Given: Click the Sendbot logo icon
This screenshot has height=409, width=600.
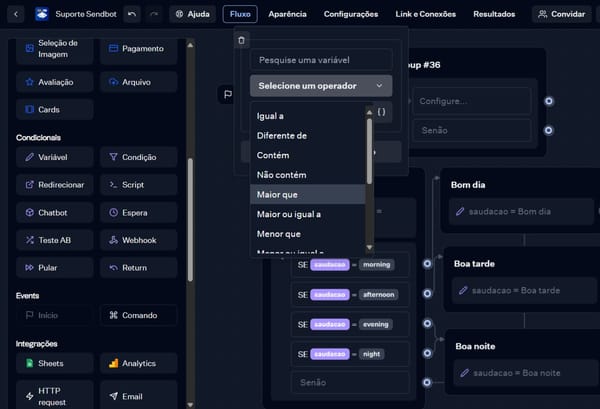Looking at the screenshot, I should pos(42,14).
